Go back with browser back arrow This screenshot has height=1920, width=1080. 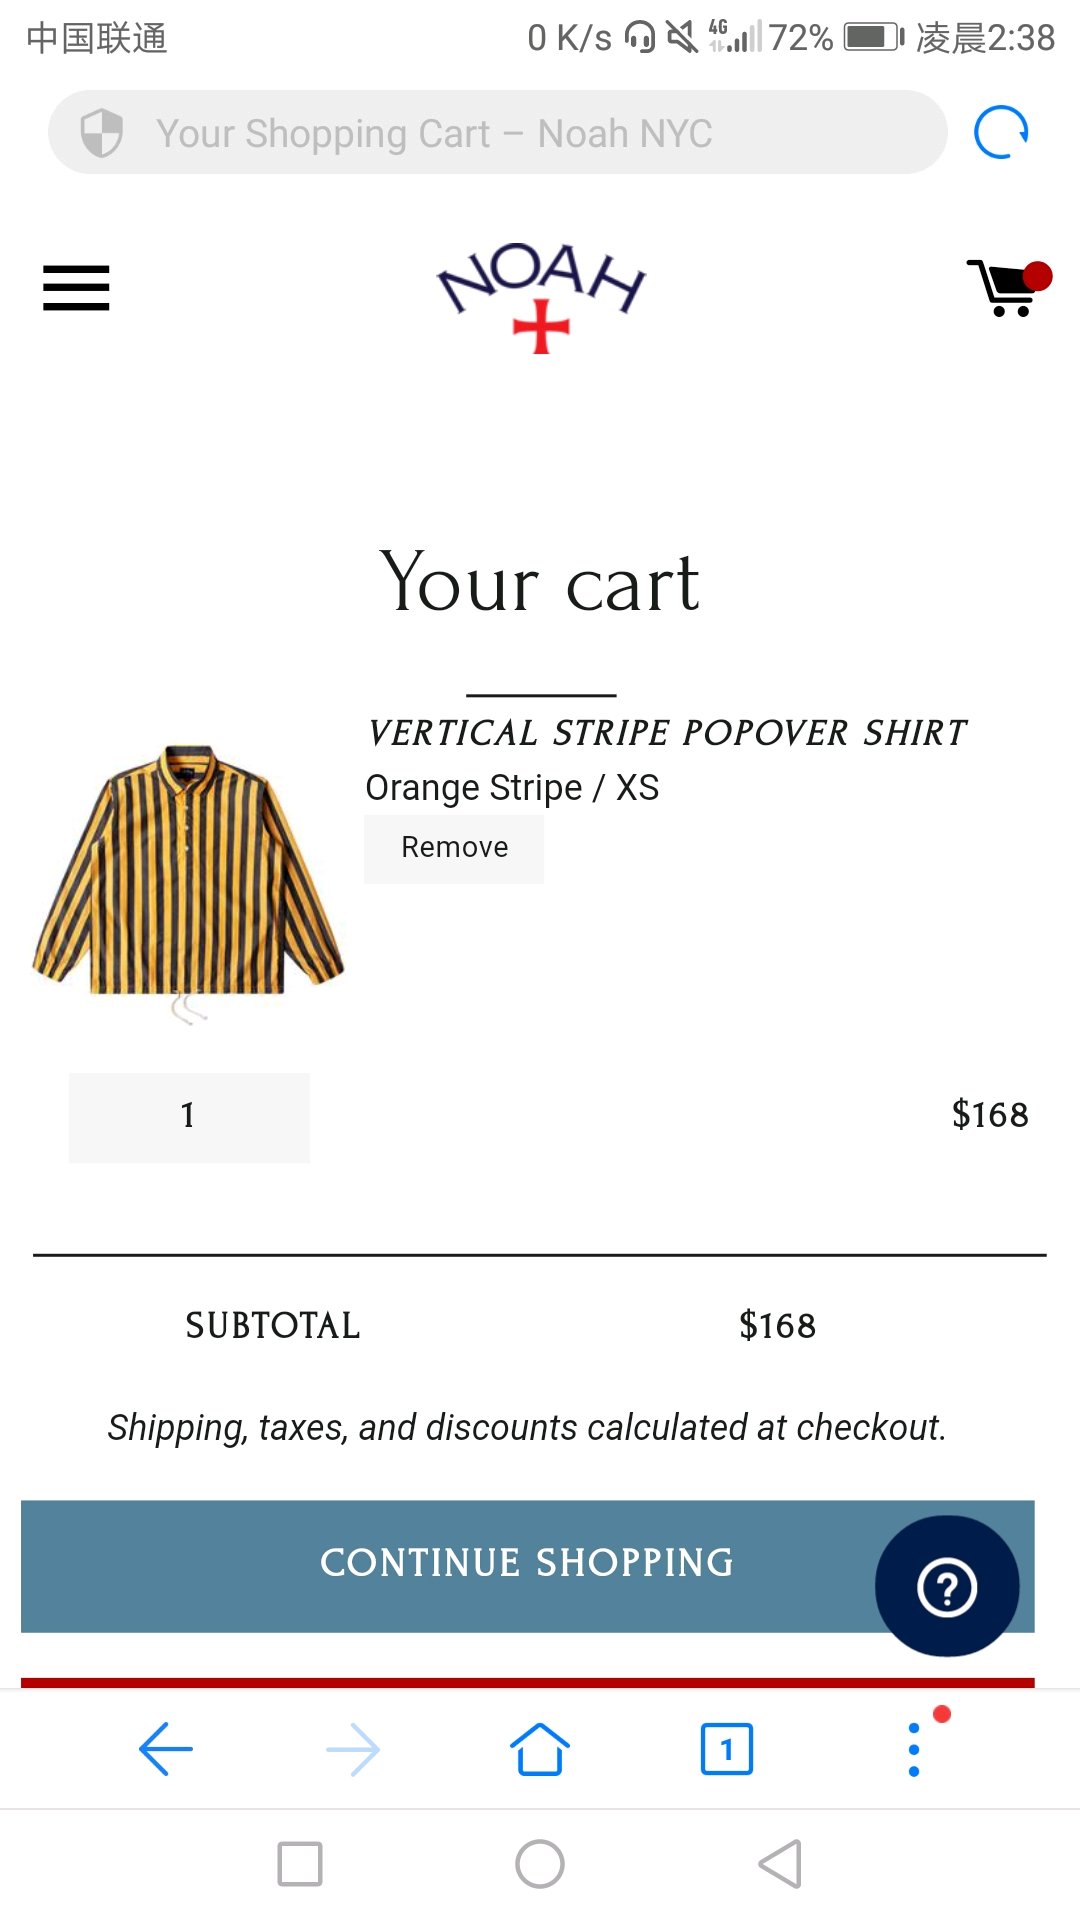[166, 1749]
